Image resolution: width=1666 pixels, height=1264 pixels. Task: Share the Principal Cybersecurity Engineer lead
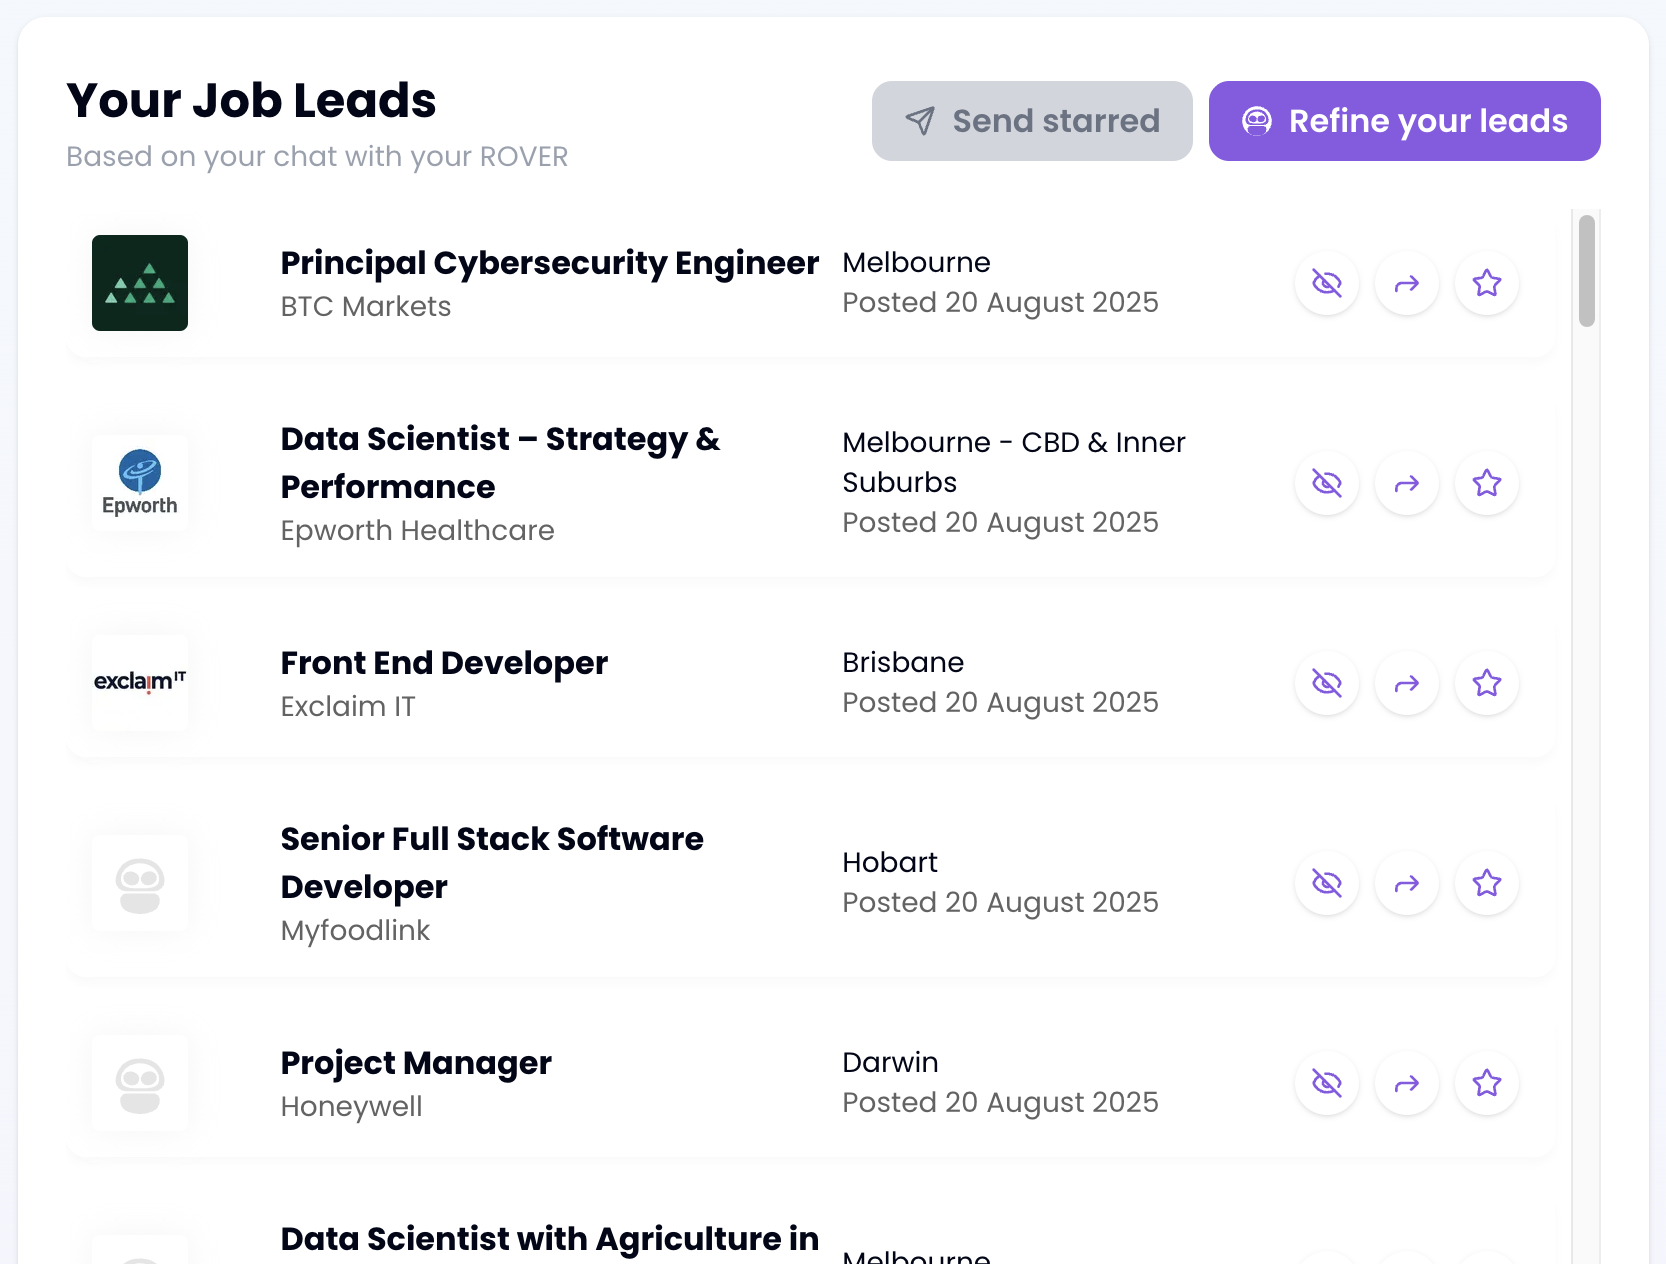point(1406,283)
